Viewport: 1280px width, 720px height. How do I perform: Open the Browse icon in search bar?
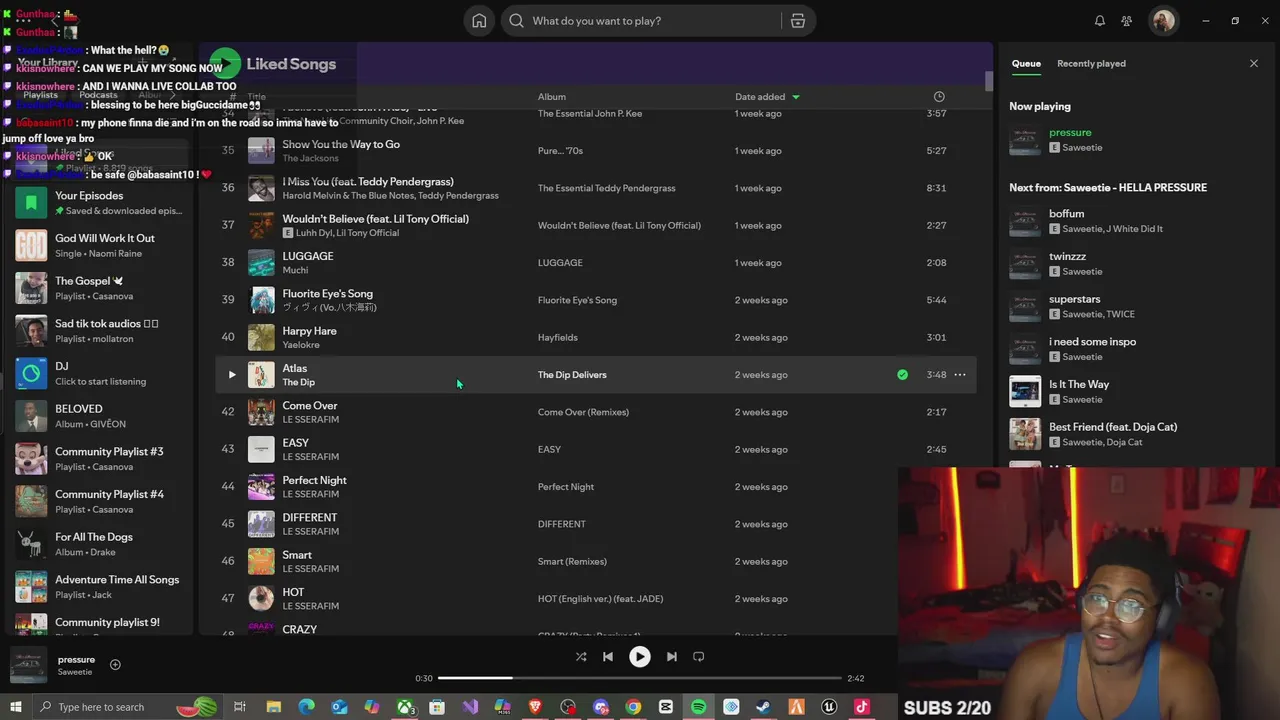point(797,21)
